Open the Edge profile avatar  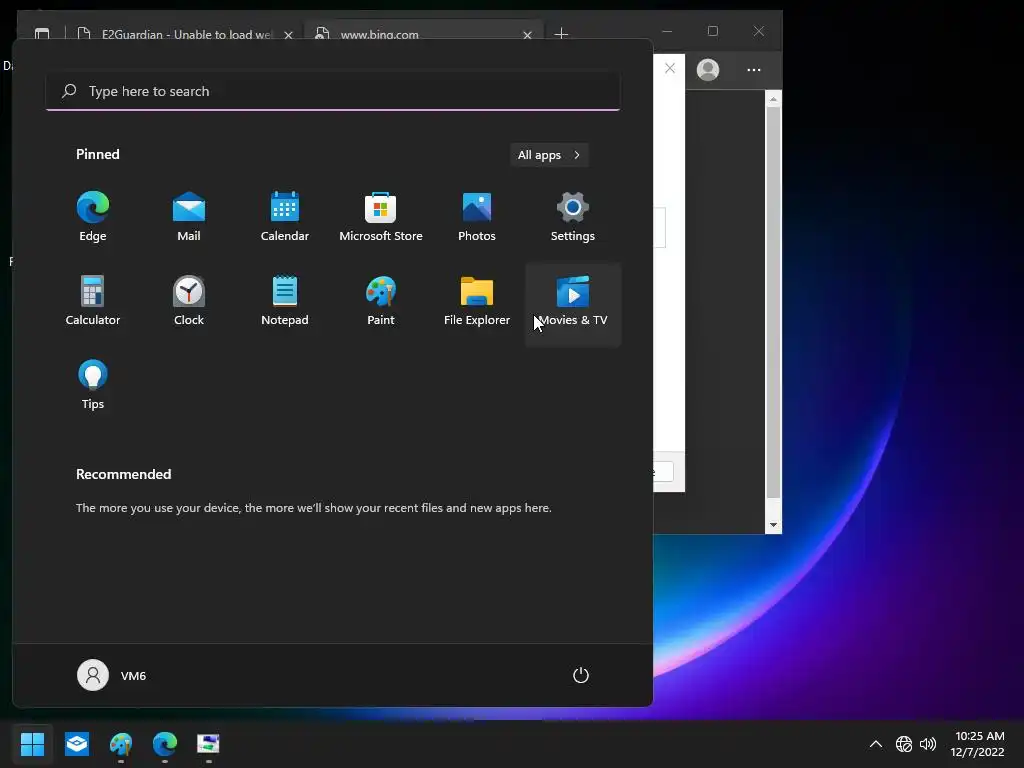708,70
